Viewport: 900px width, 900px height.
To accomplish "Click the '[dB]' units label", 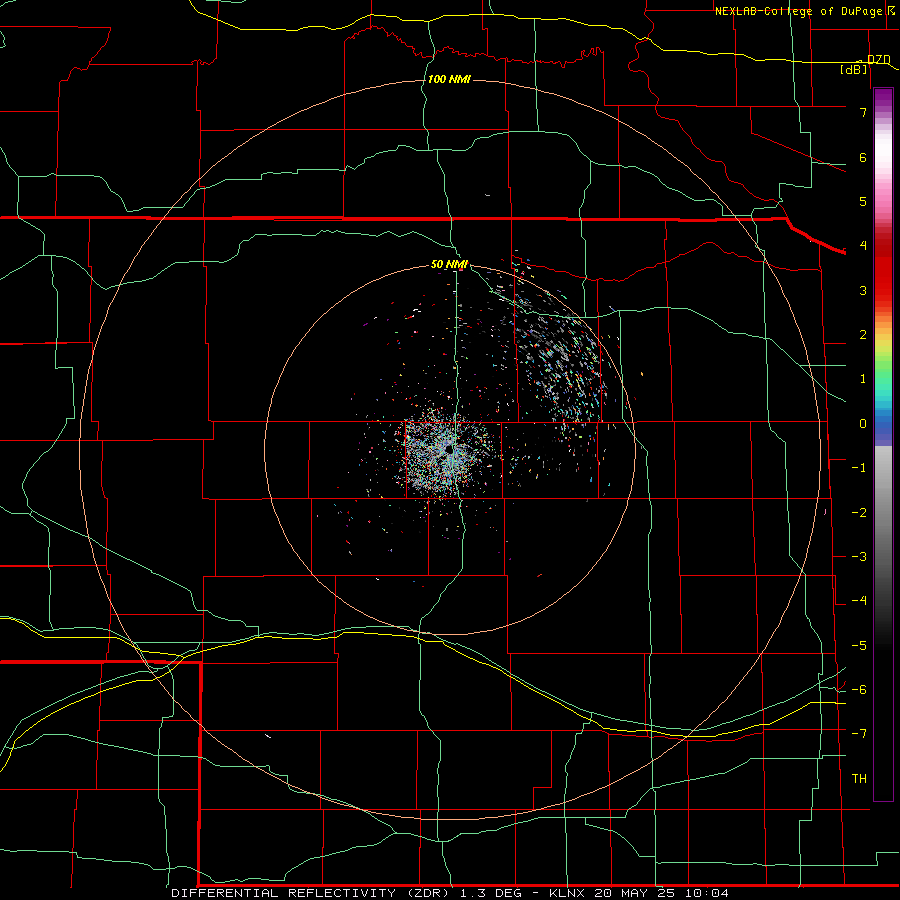I will click(x=854, y=70).
